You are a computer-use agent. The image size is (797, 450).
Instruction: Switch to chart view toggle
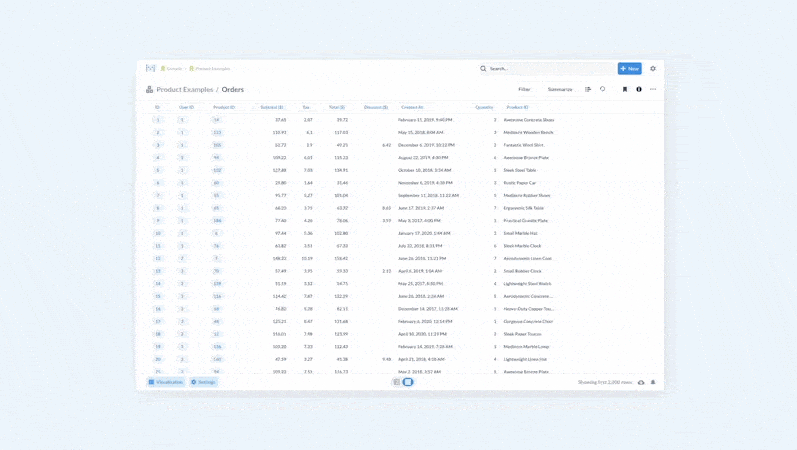[408, 382]
